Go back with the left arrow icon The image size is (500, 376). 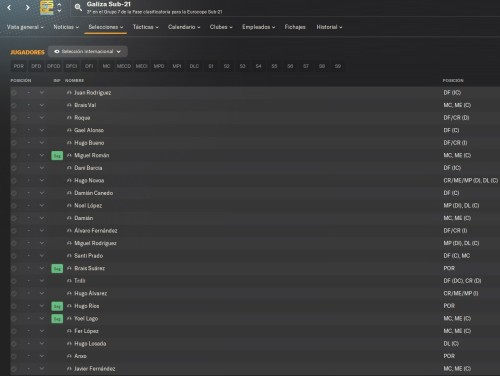9,7
